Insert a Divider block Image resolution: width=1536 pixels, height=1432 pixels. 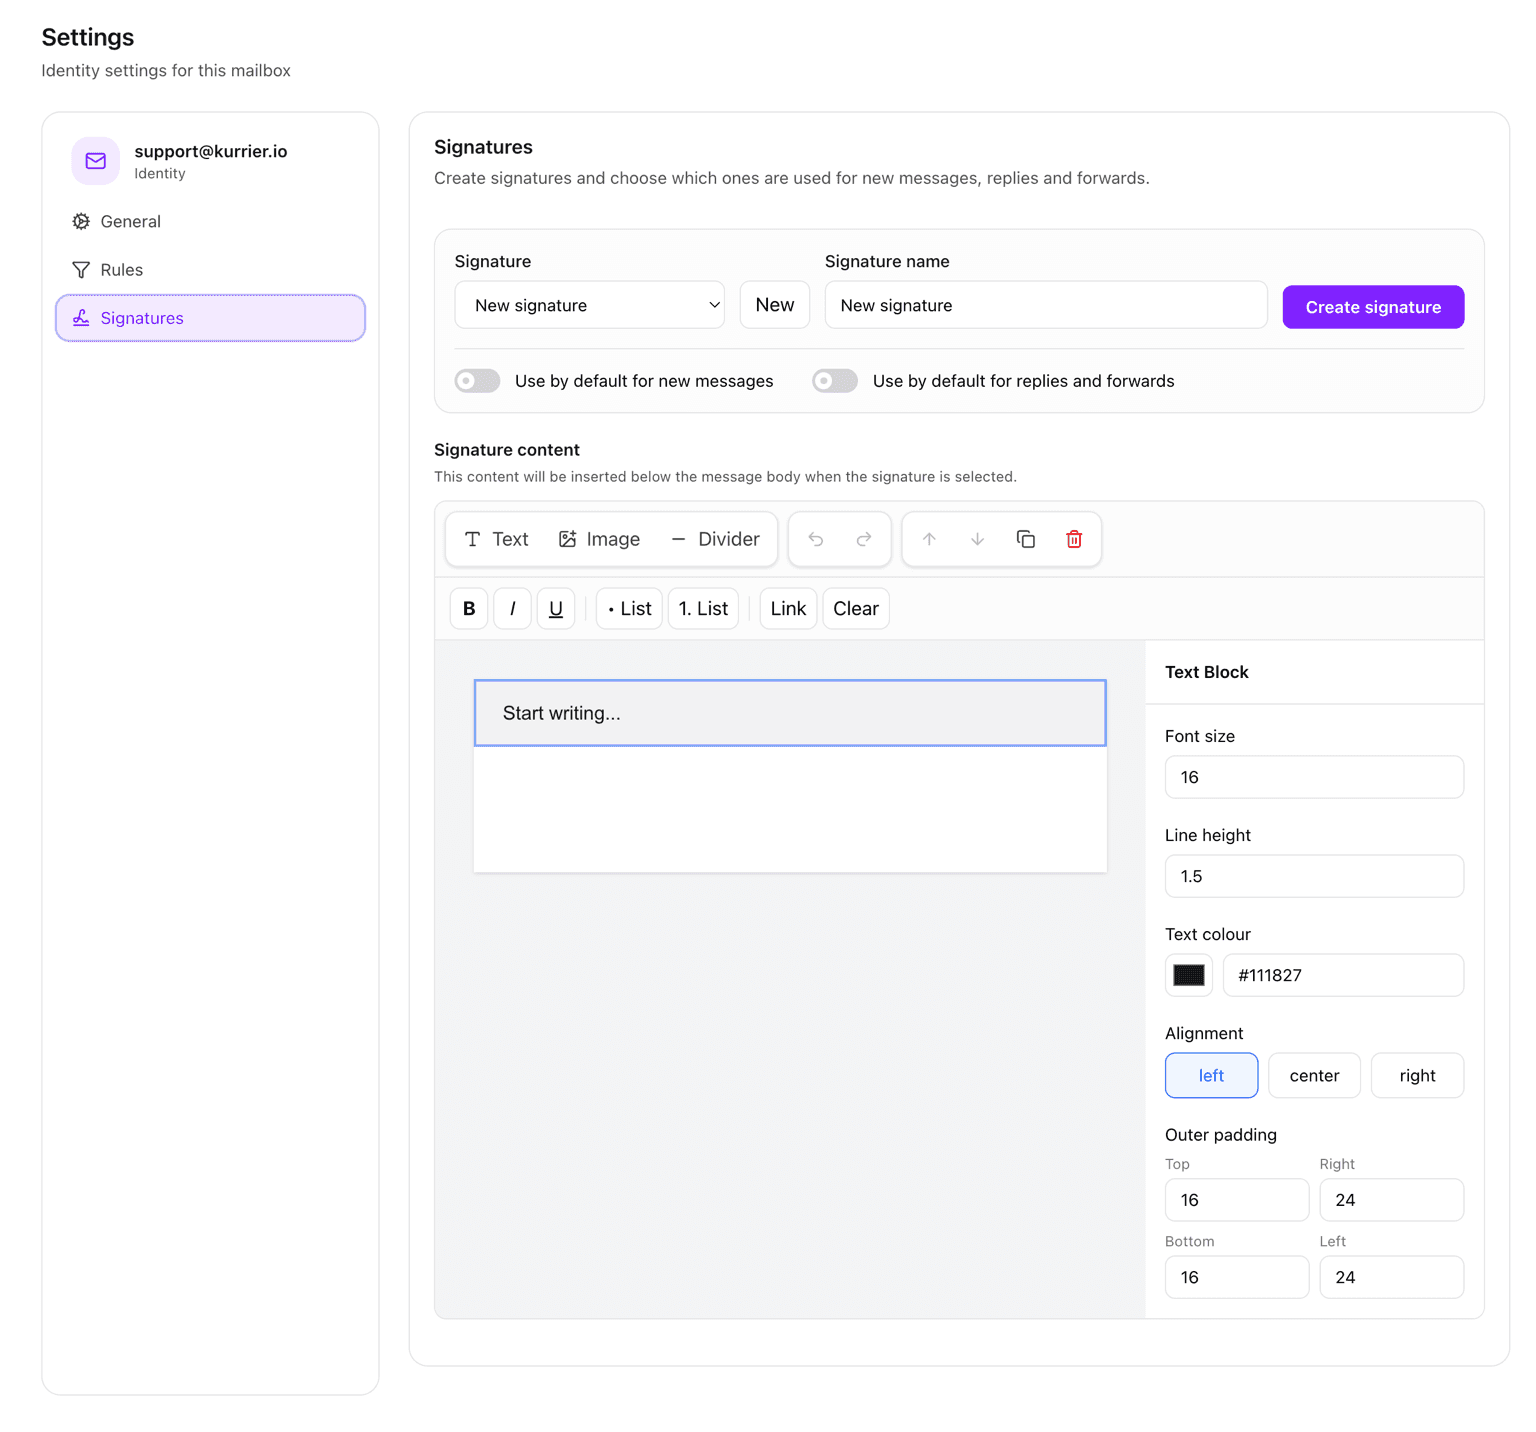[x=715, y=539]
